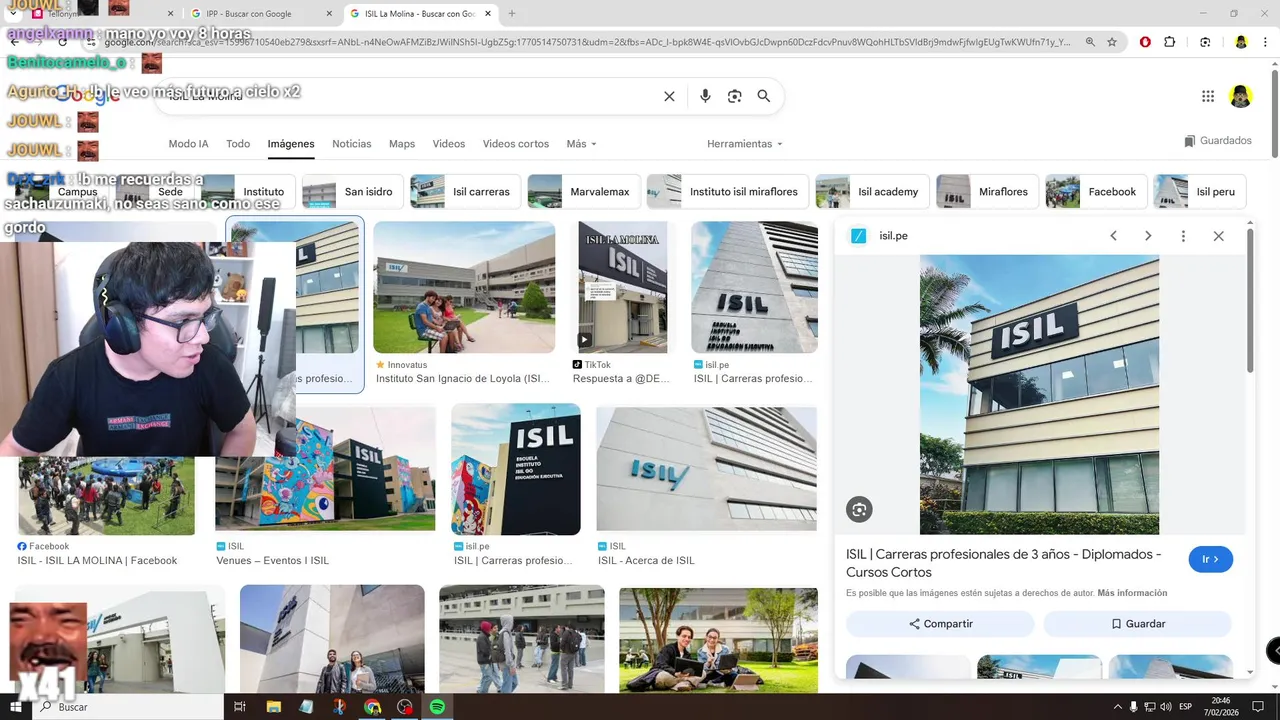
Task: Switch to the Videos tab
Action: pyautogui.click(x=449, y=144)
